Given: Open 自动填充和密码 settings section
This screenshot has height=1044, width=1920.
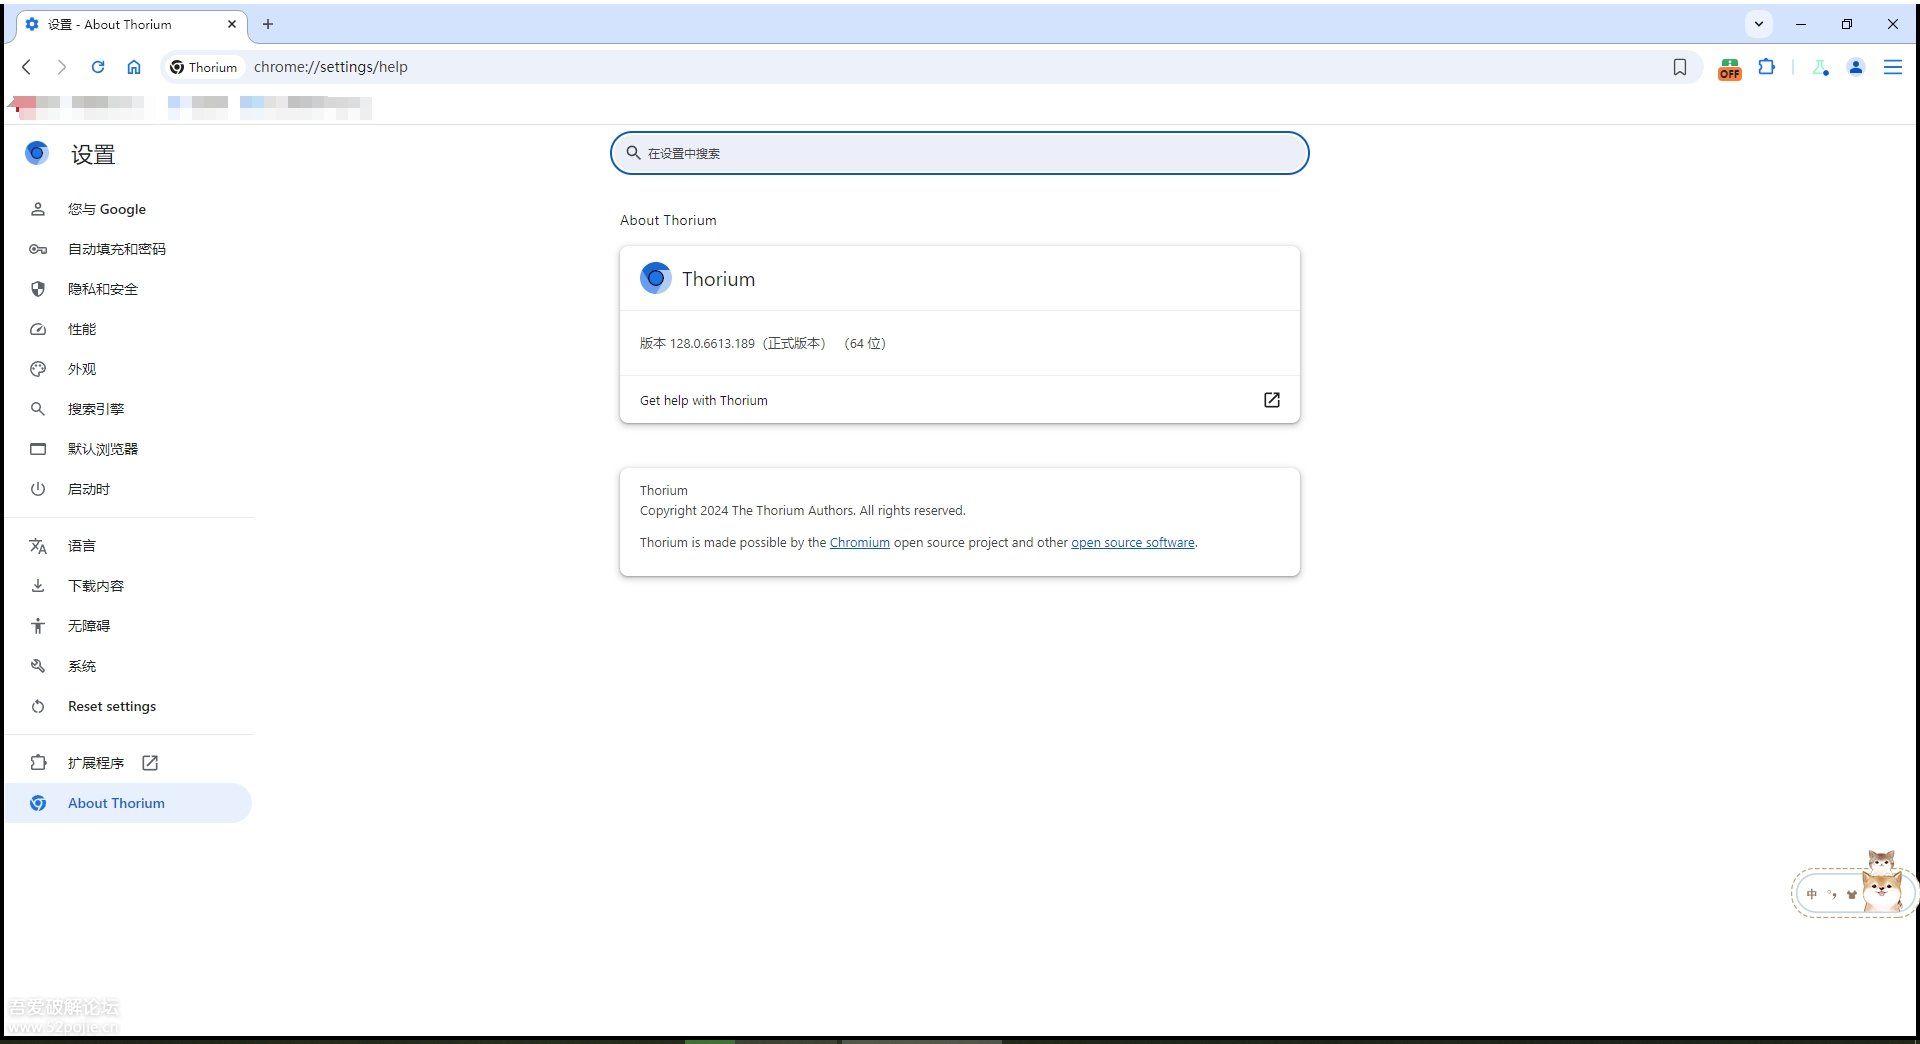Looking at the screenshot, I should pos(128,249).
